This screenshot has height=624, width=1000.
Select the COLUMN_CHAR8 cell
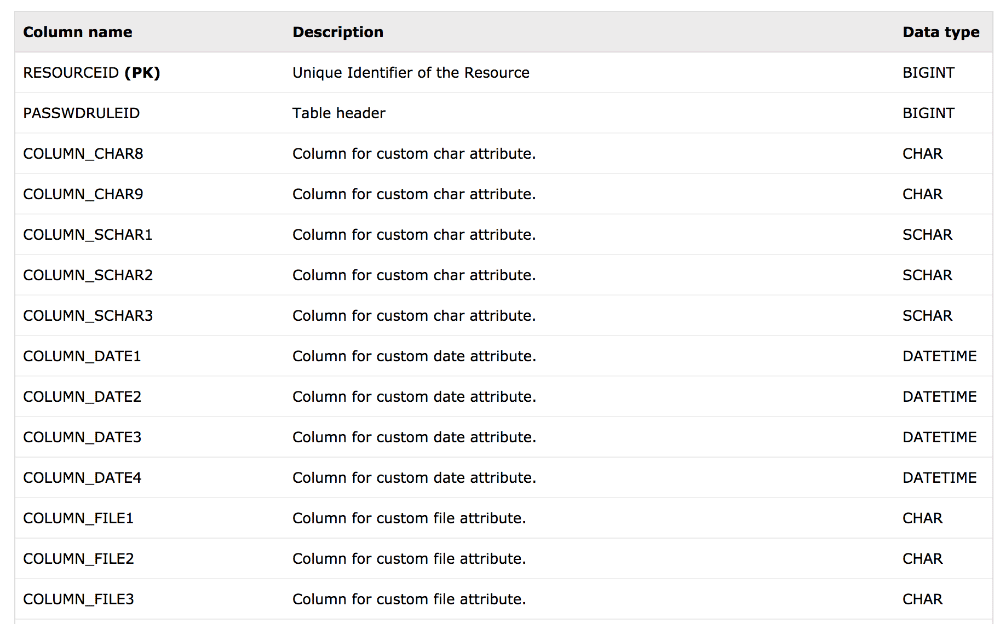click(x=83, y=154)
